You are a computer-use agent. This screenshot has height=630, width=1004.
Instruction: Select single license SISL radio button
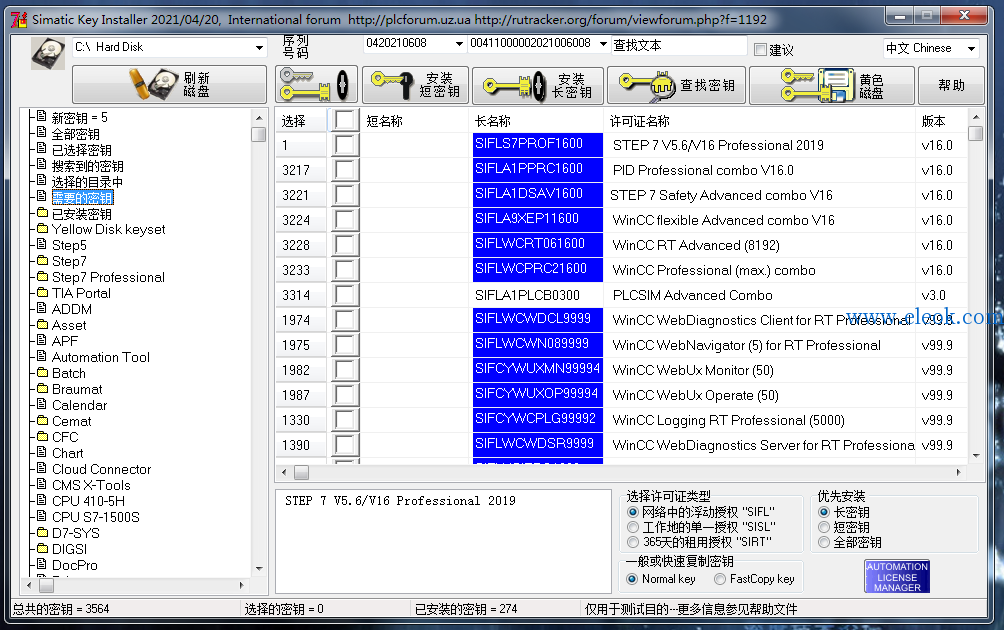coord(633,527)
